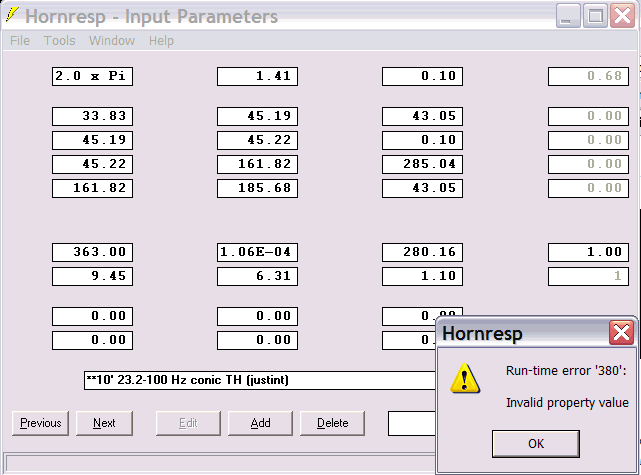Click the 185.68 value field

click(x=258, y=188)
